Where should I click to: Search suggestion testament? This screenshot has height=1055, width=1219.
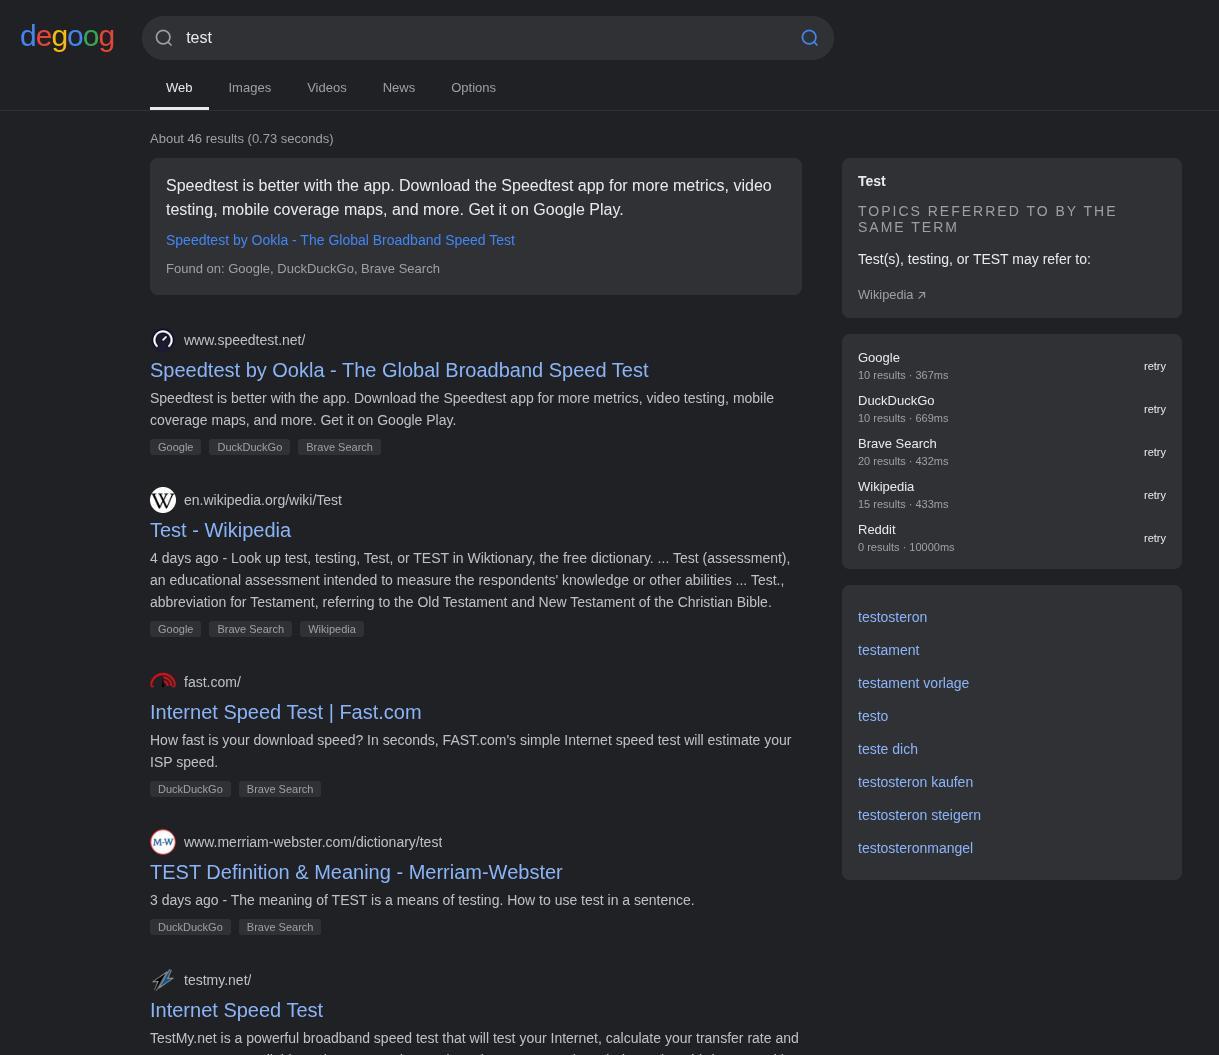click(888, 650)
